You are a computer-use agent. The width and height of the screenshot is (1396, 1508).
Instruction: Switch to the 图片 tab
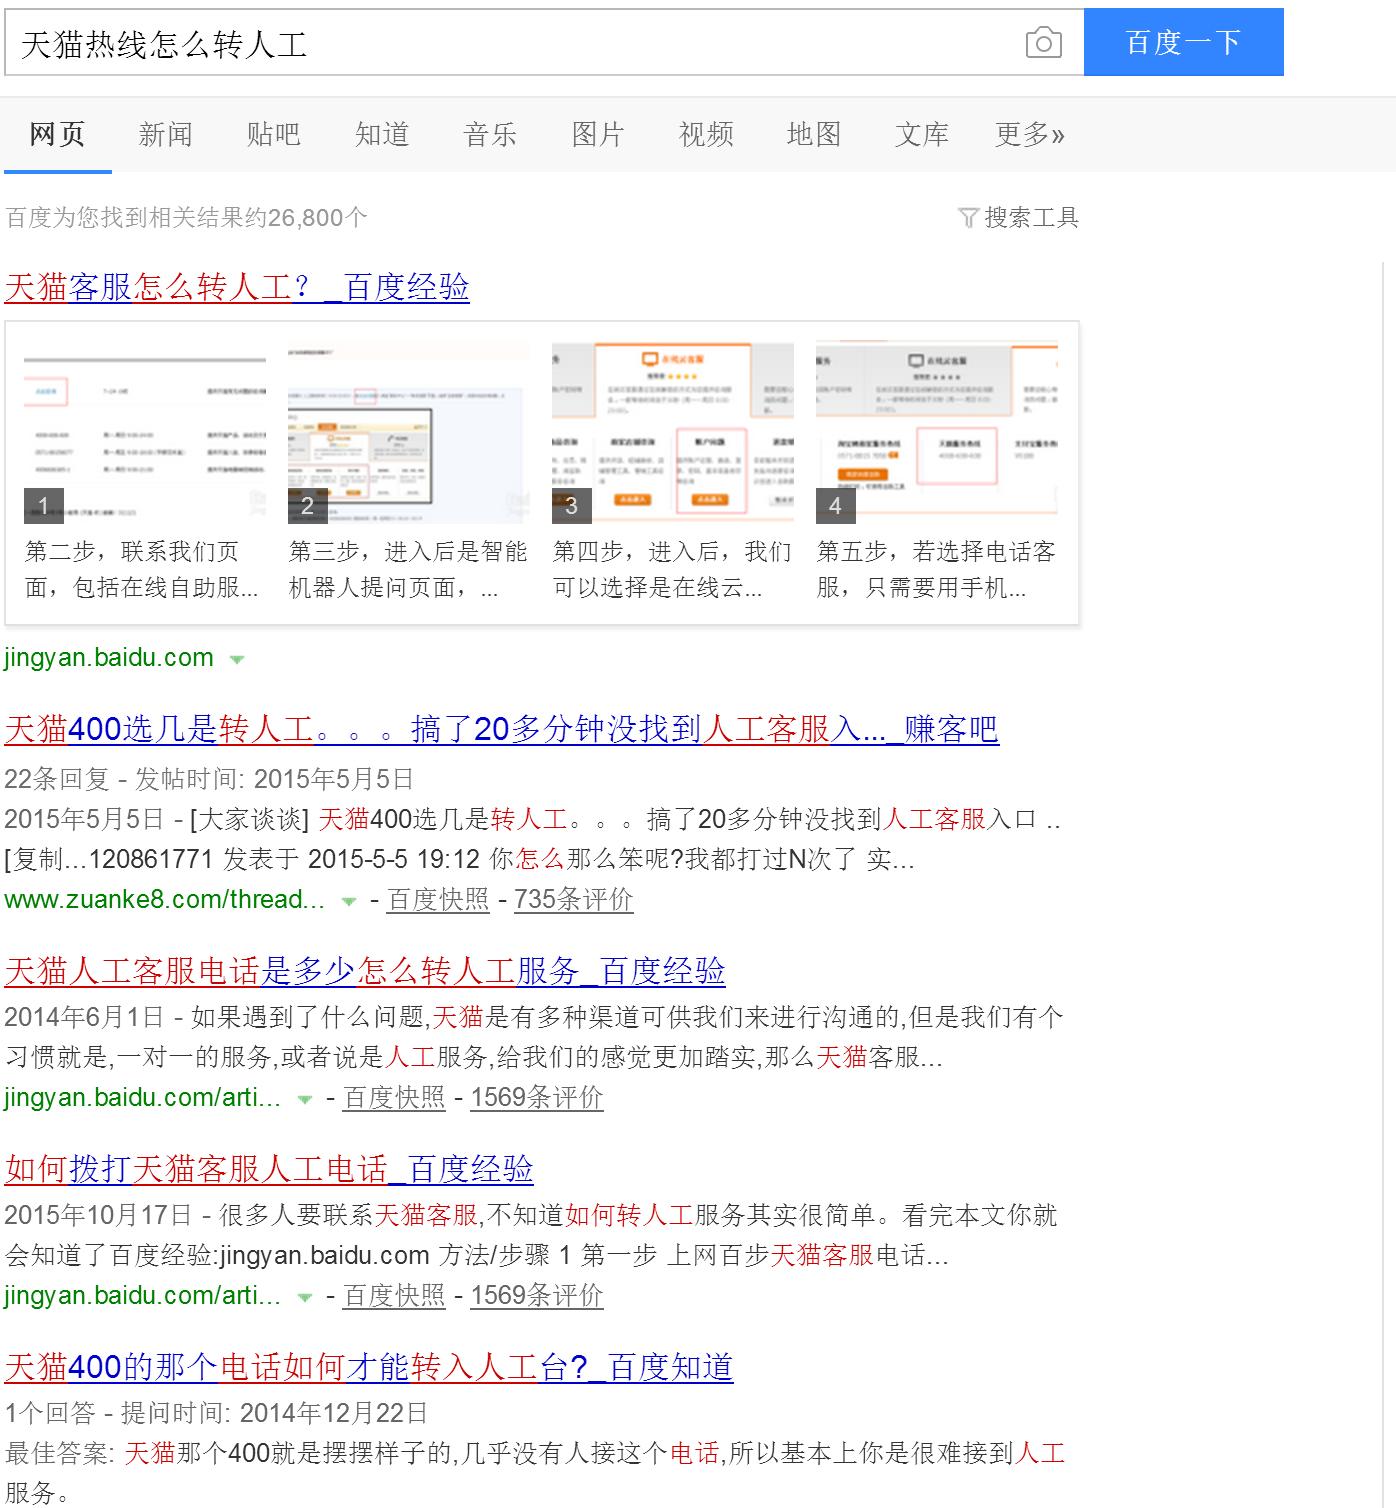[x=597, y=134]
